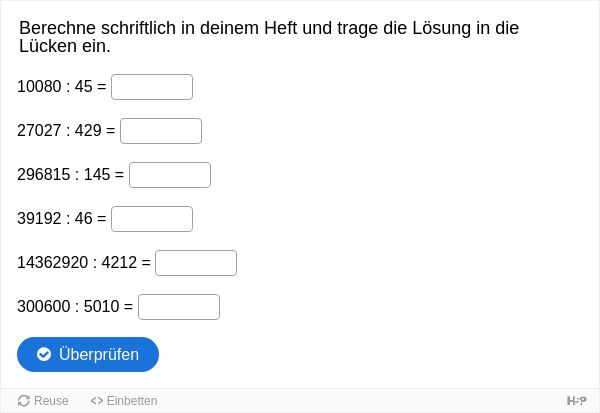The height and width of the screenshot is (413, 600).
Task: Click the equation text 39192 : 46 =
Action: coord(62,219)
